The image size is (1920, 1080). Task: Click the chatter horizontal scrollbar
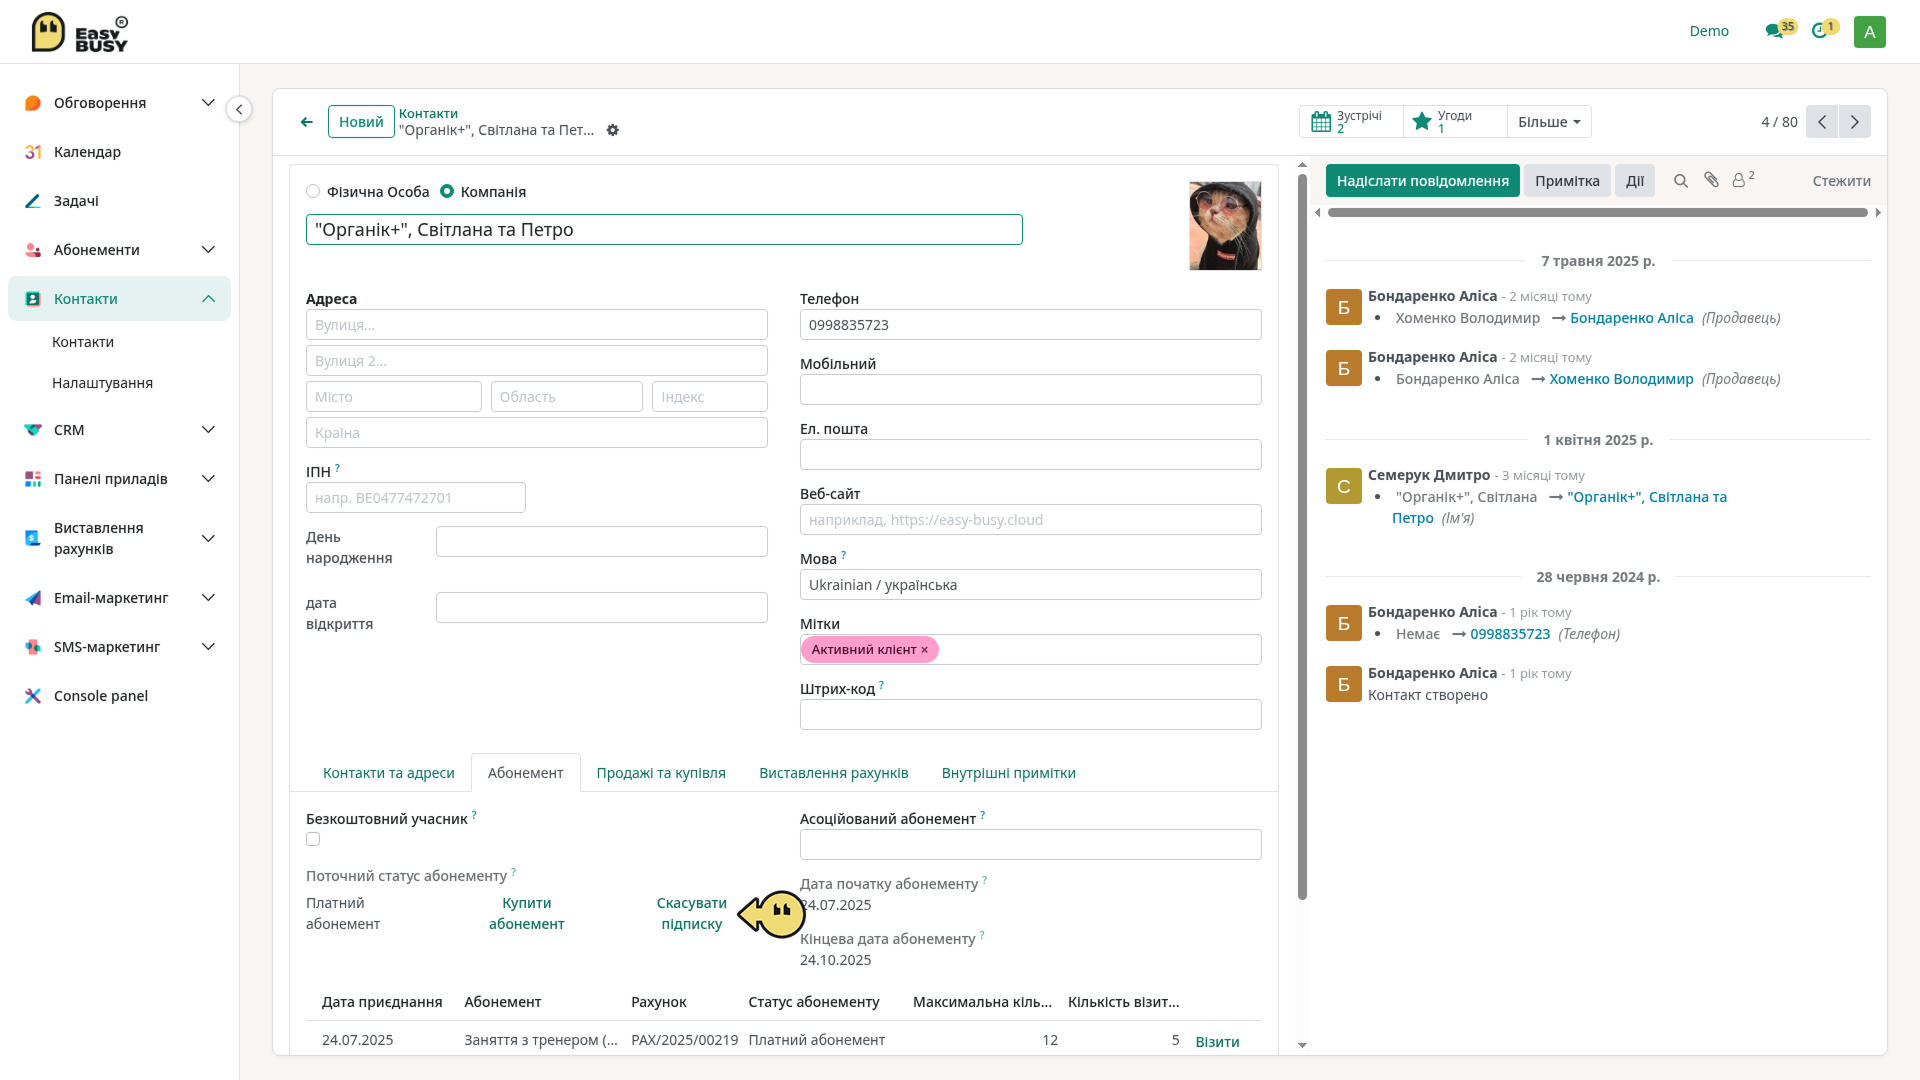coord(1597,212)
